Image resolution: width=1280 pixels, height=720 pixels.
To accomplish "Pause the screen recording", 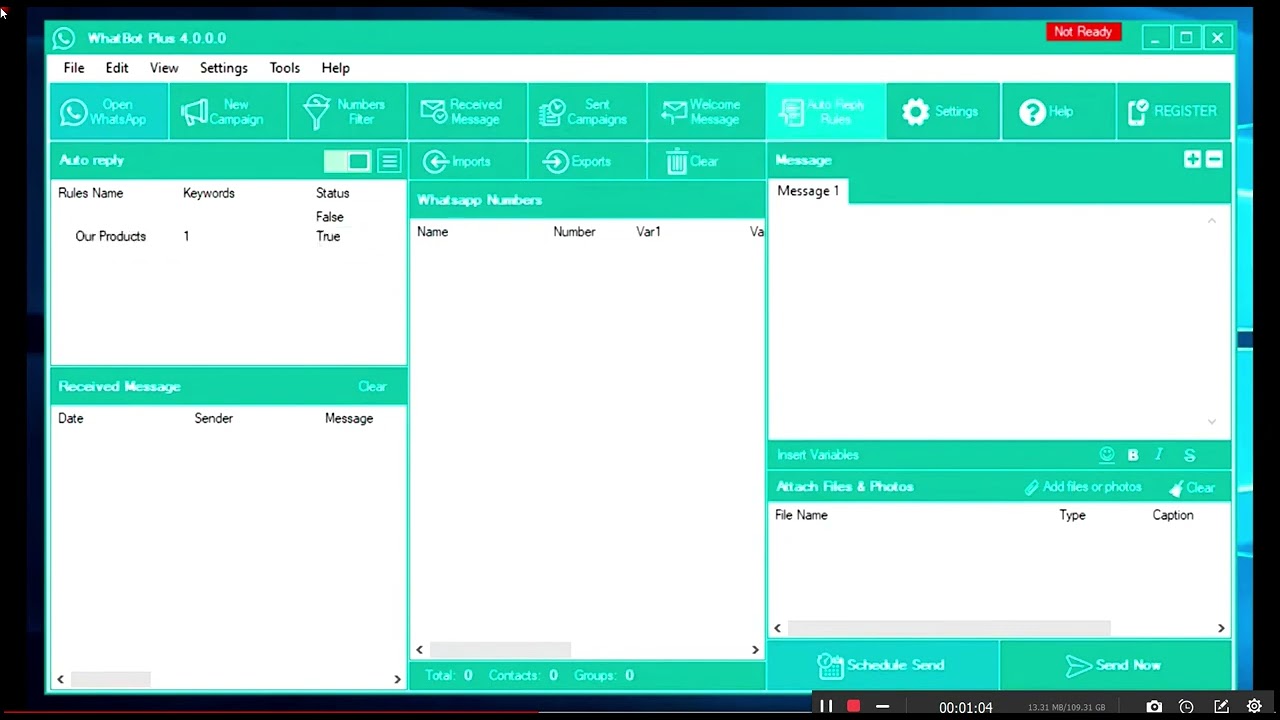I will 826,707.
